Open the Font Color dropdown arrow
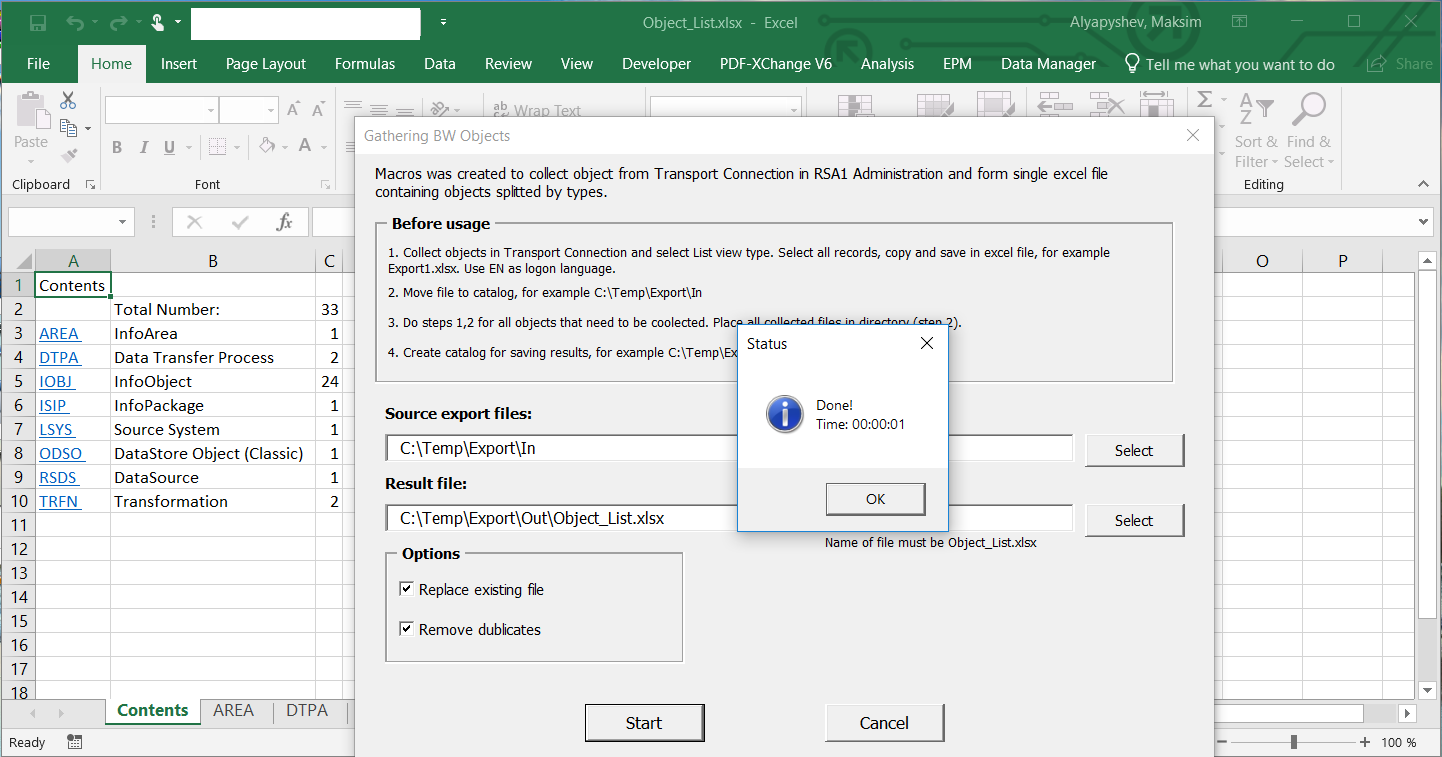This screenshot has height=757, width=1442. click(322, 147)
